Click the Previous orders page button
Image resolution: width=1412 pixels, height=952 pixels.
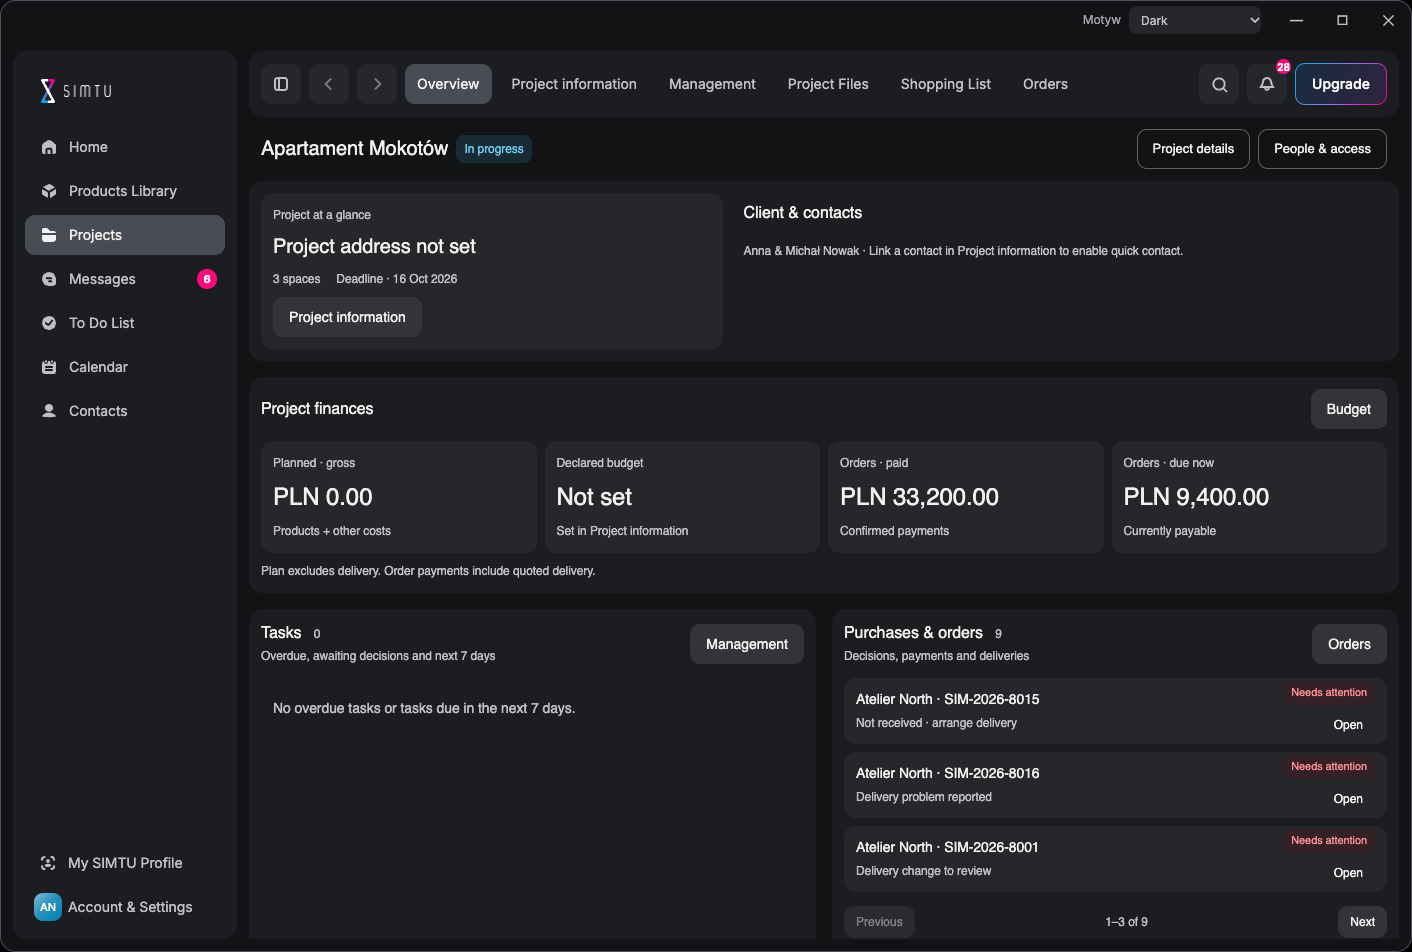click(x=879, y=922)
